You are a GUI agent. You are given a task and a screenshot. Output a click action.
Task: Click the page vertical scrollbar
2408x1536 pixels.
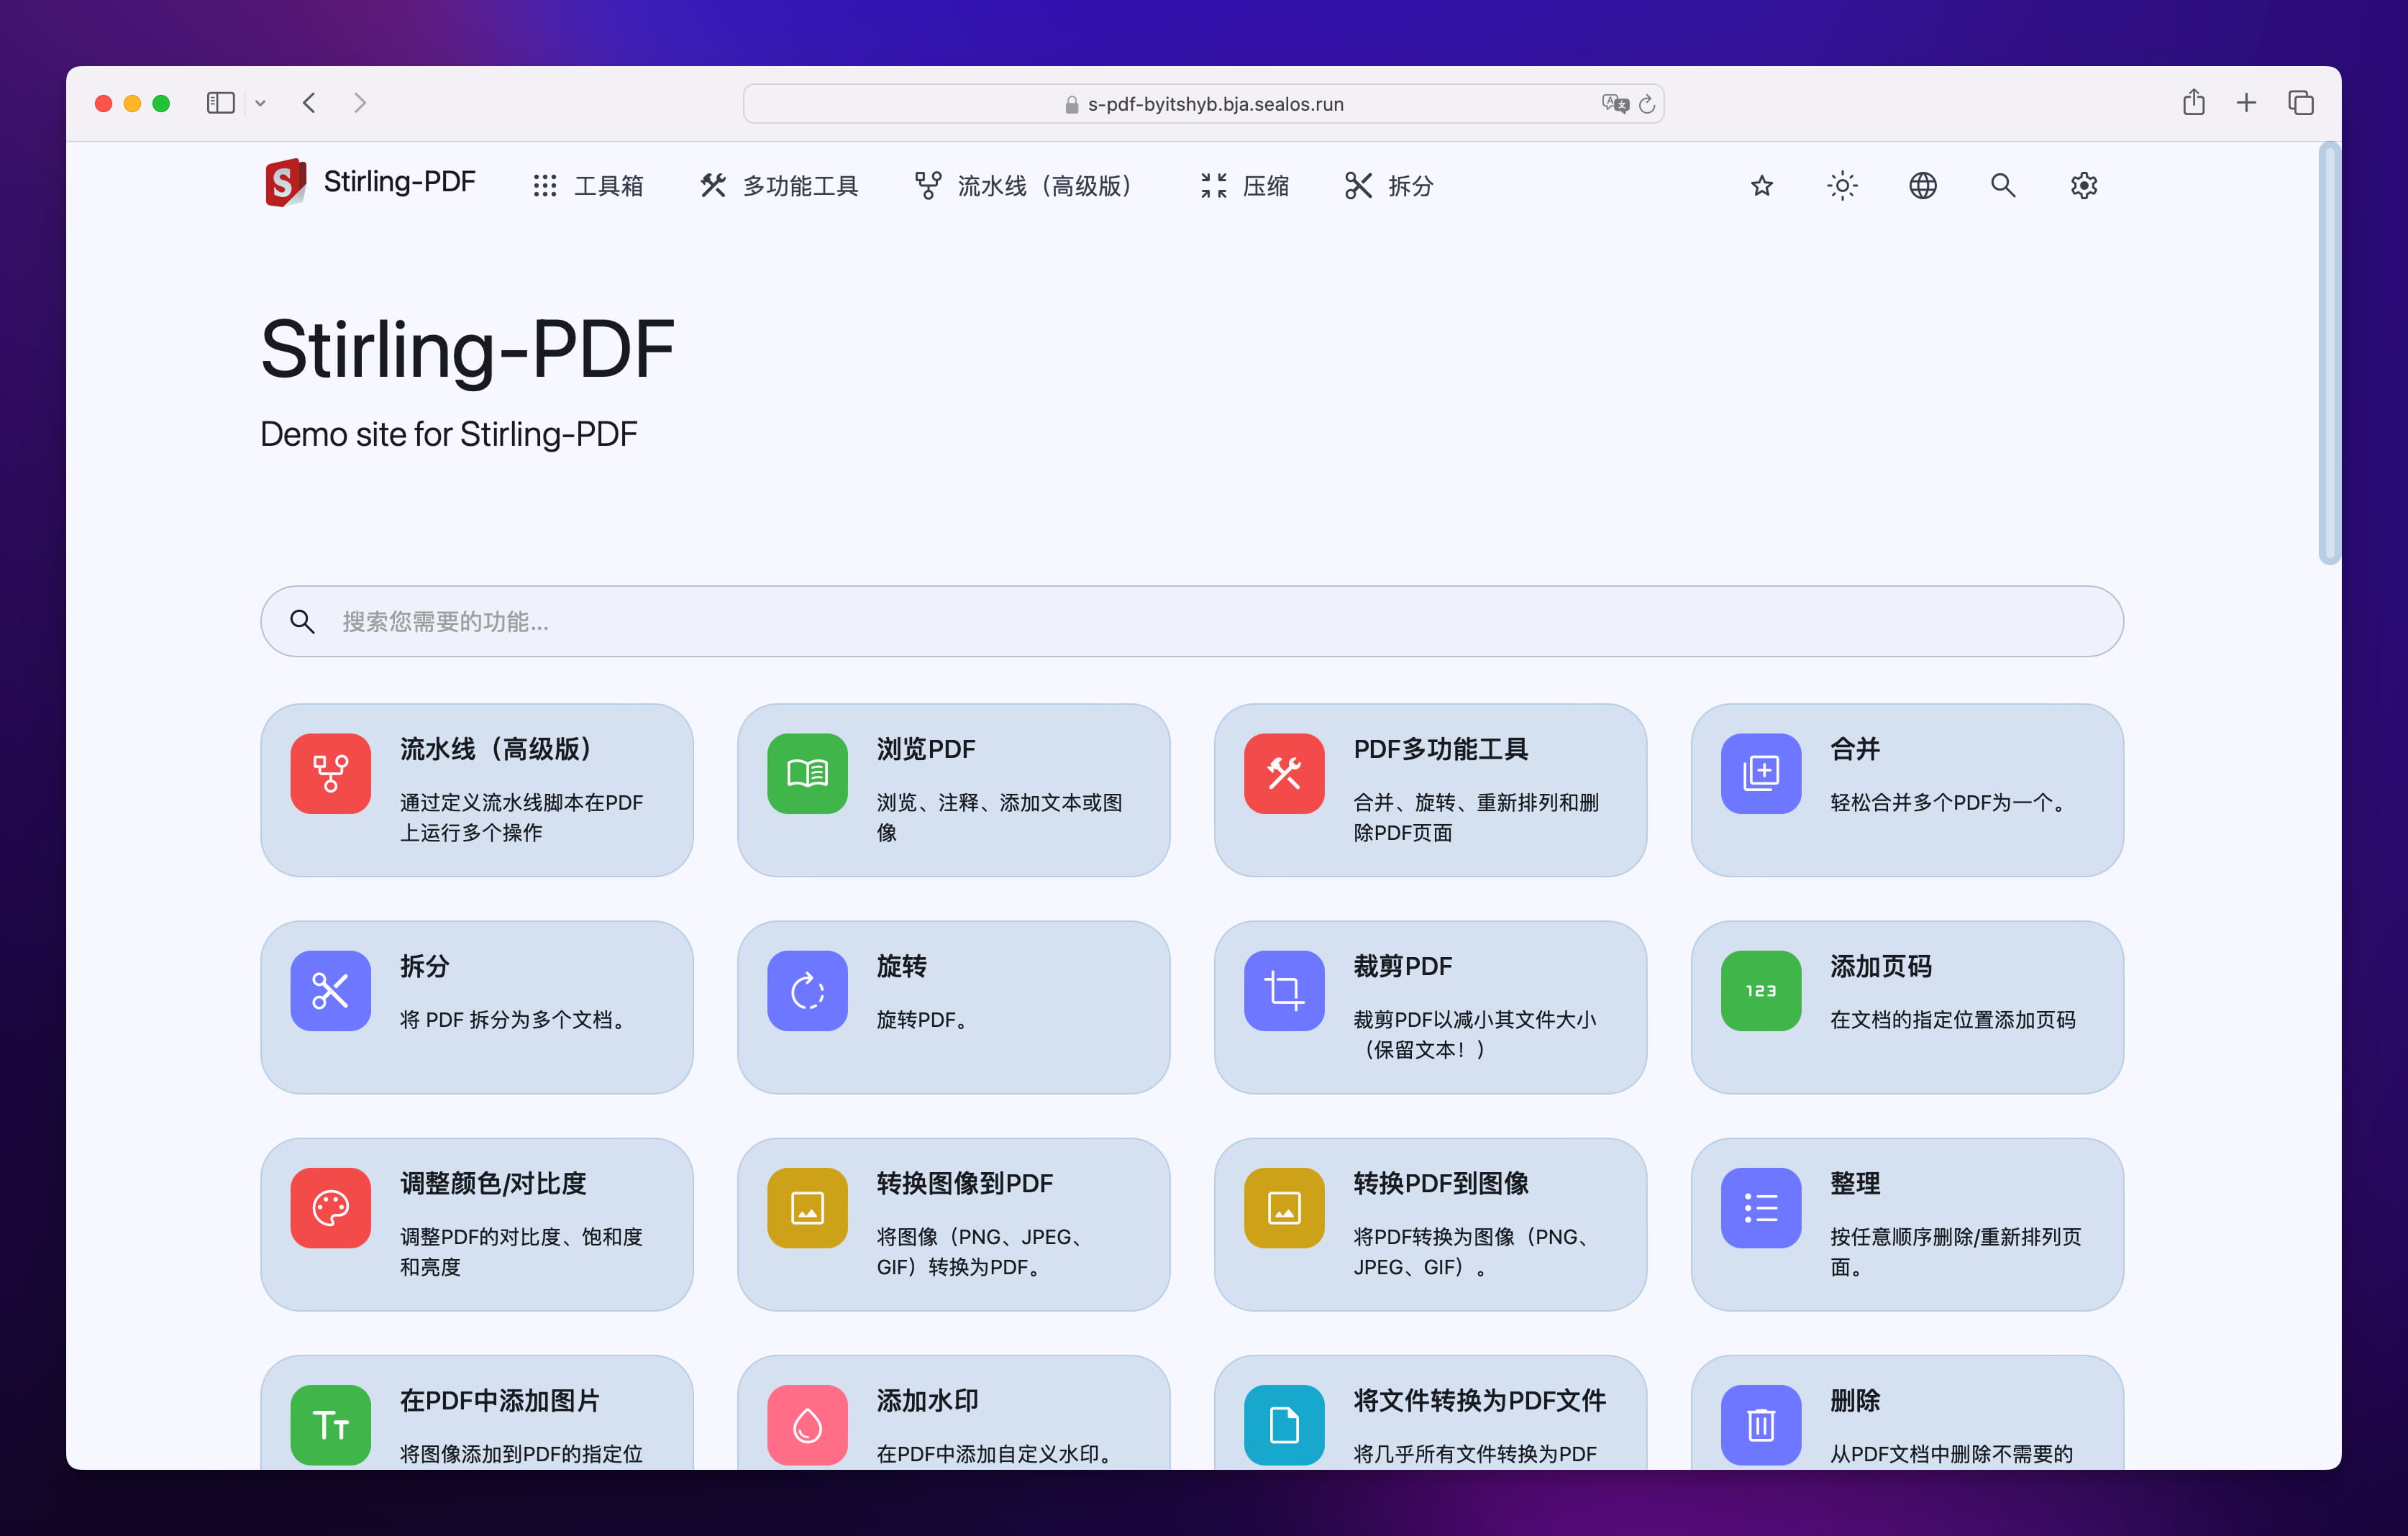(x=2329, y=352)
